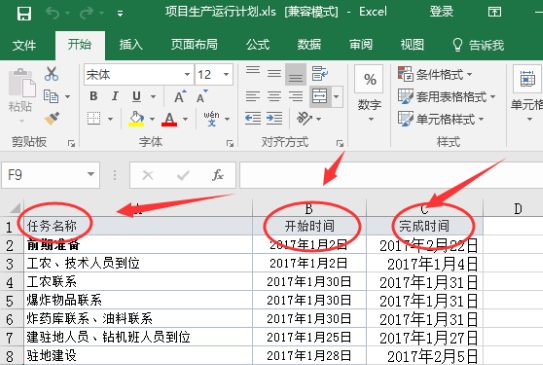Open Merge and Center dropdown arrow

(336, 96)
